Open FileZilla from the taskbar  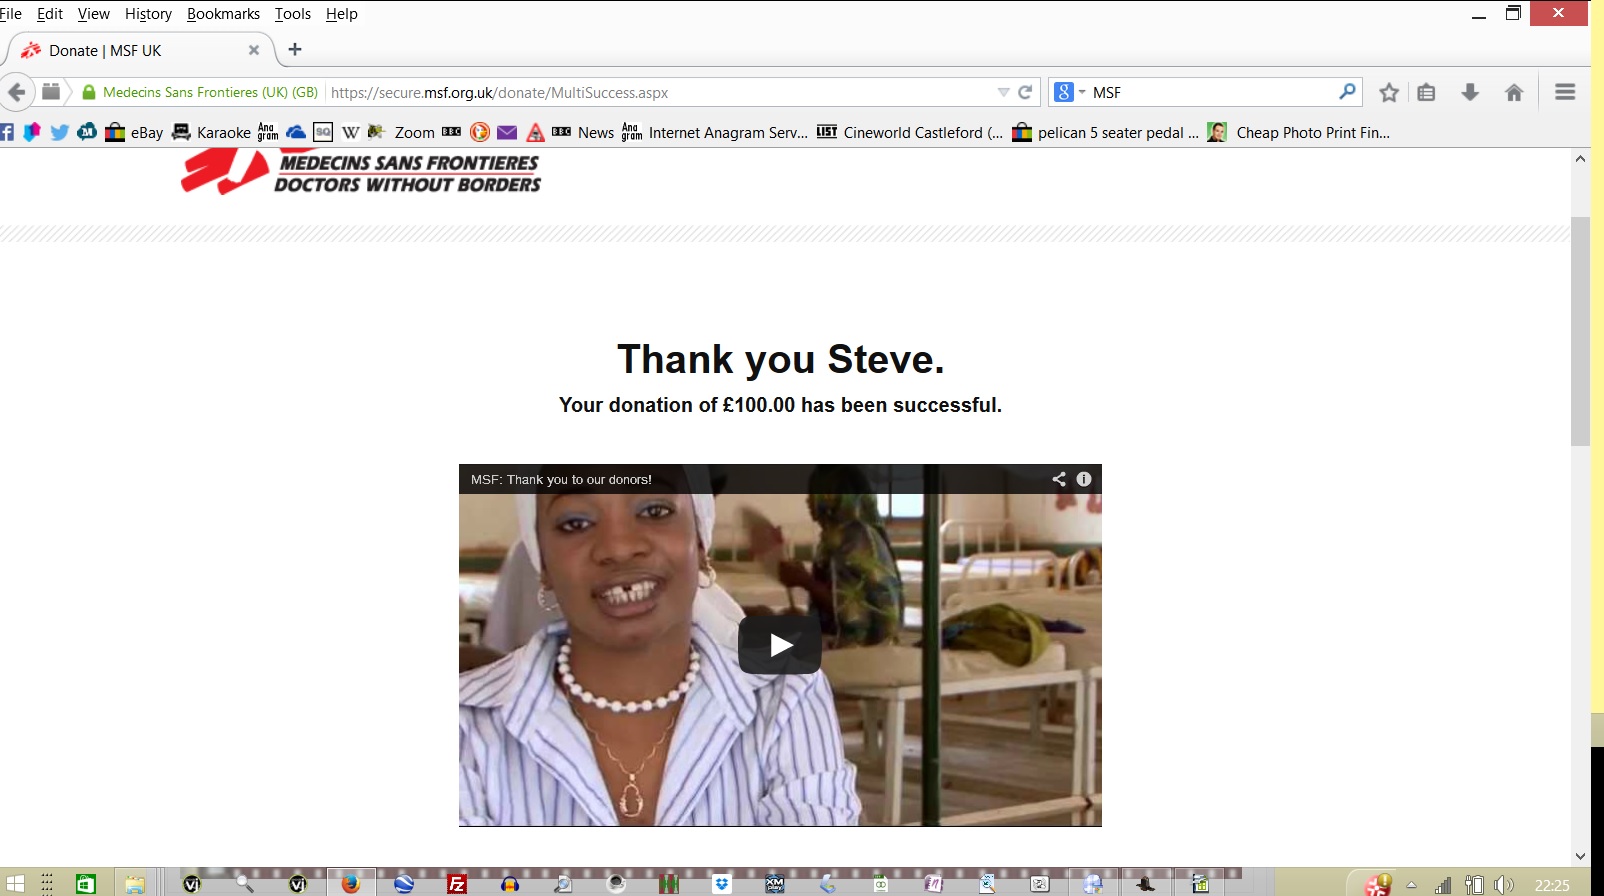click(457, 884)
